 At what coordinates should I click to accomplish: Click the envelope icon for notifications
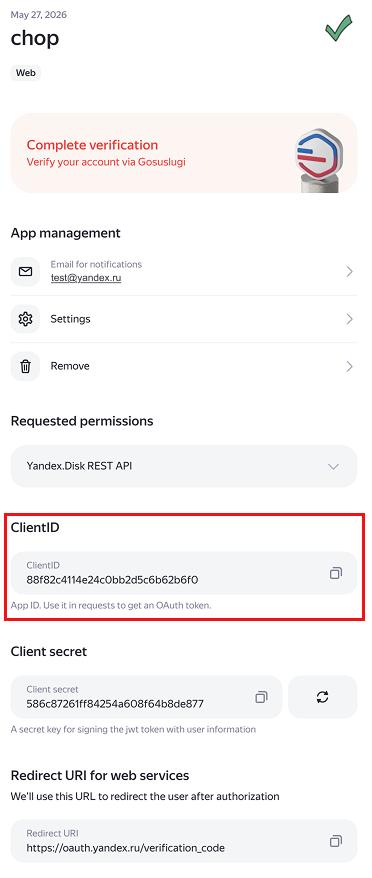coord(25,272)
